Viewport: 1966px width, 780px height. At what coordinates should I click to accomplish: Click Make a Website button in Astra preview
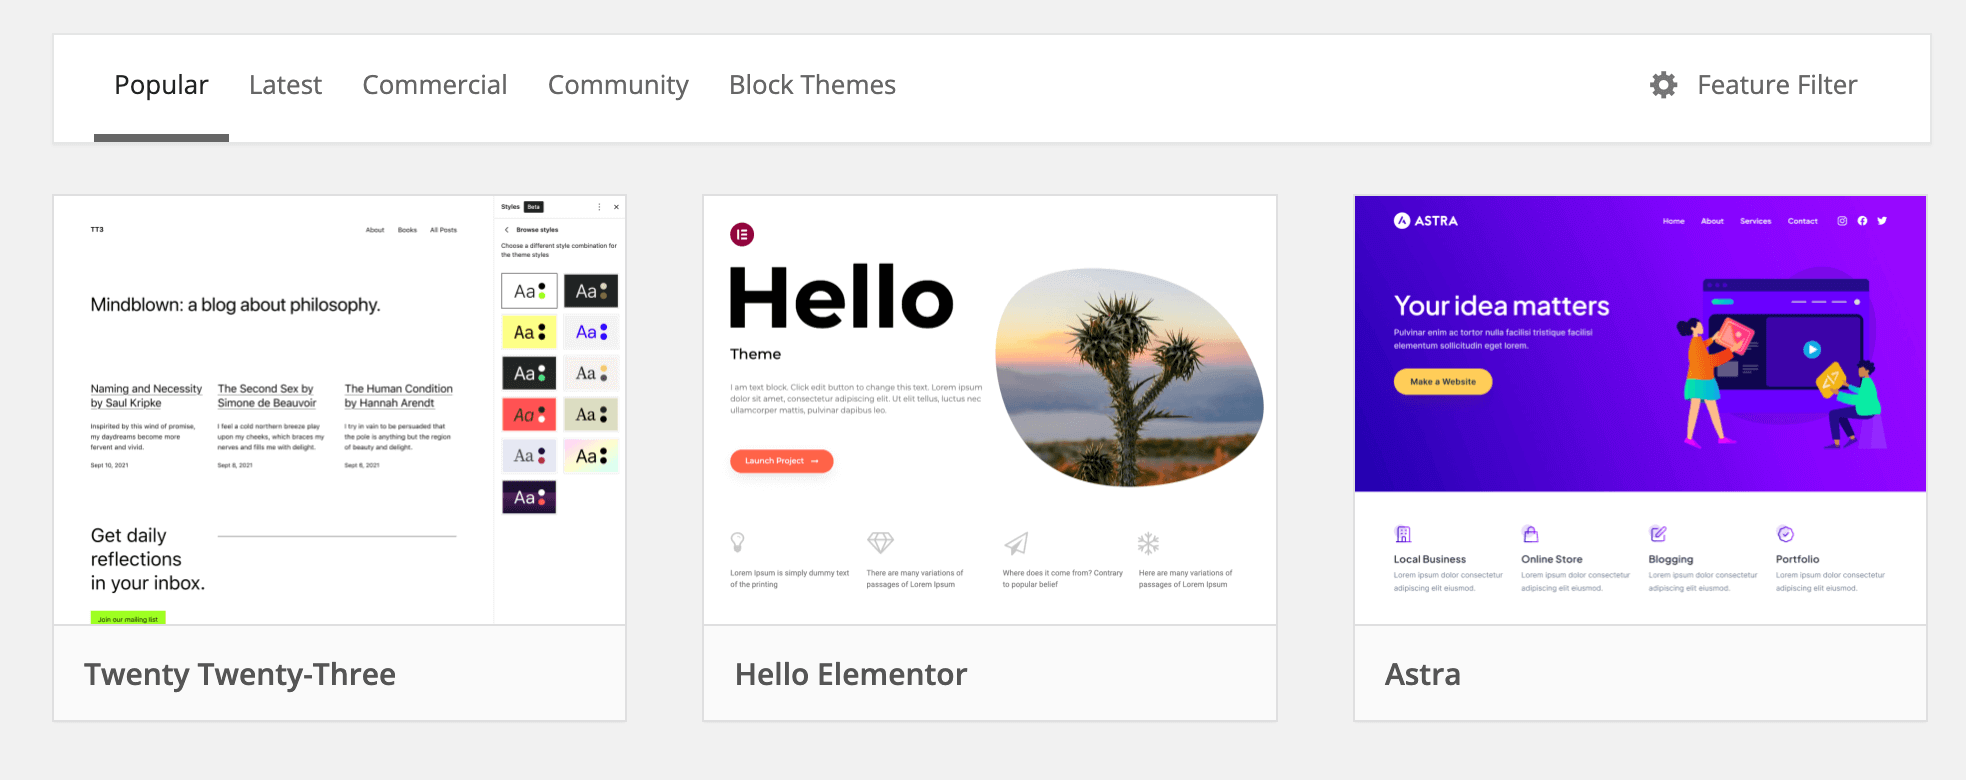[1443, 381]
